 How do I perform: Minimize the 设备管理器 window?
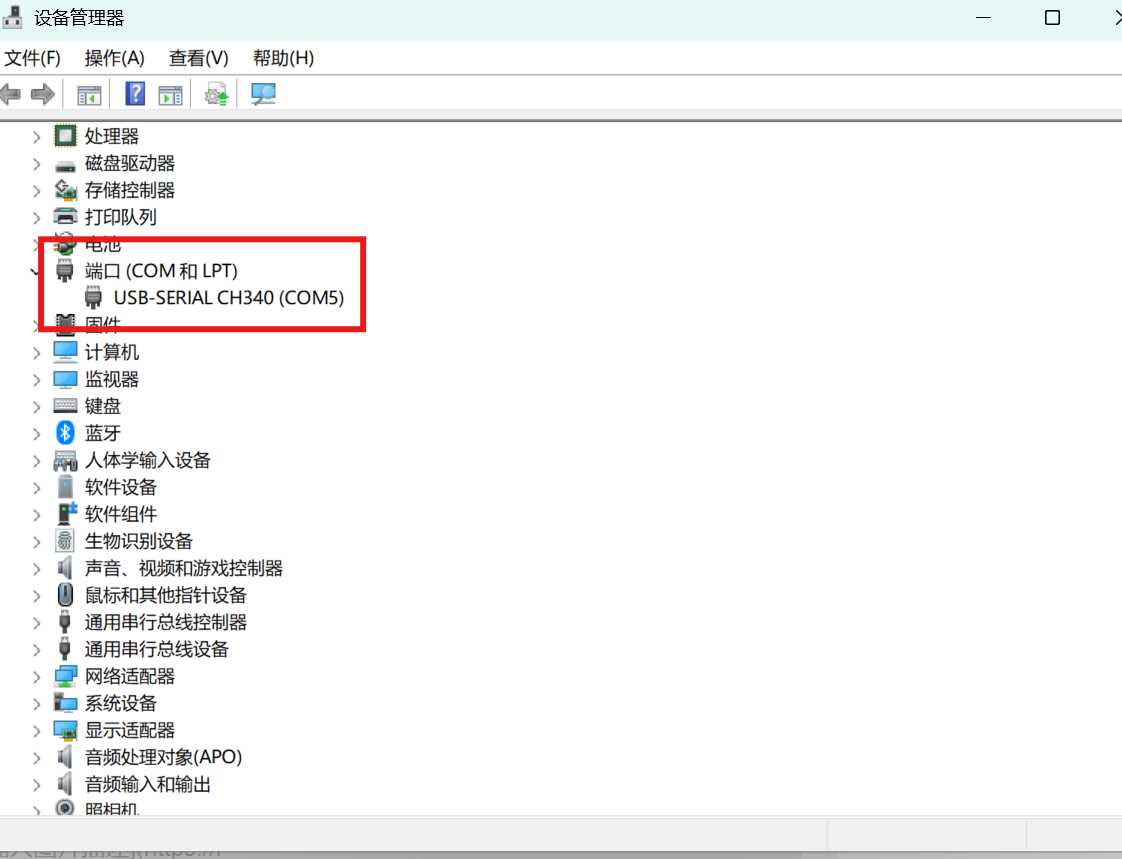click(984, 17)
